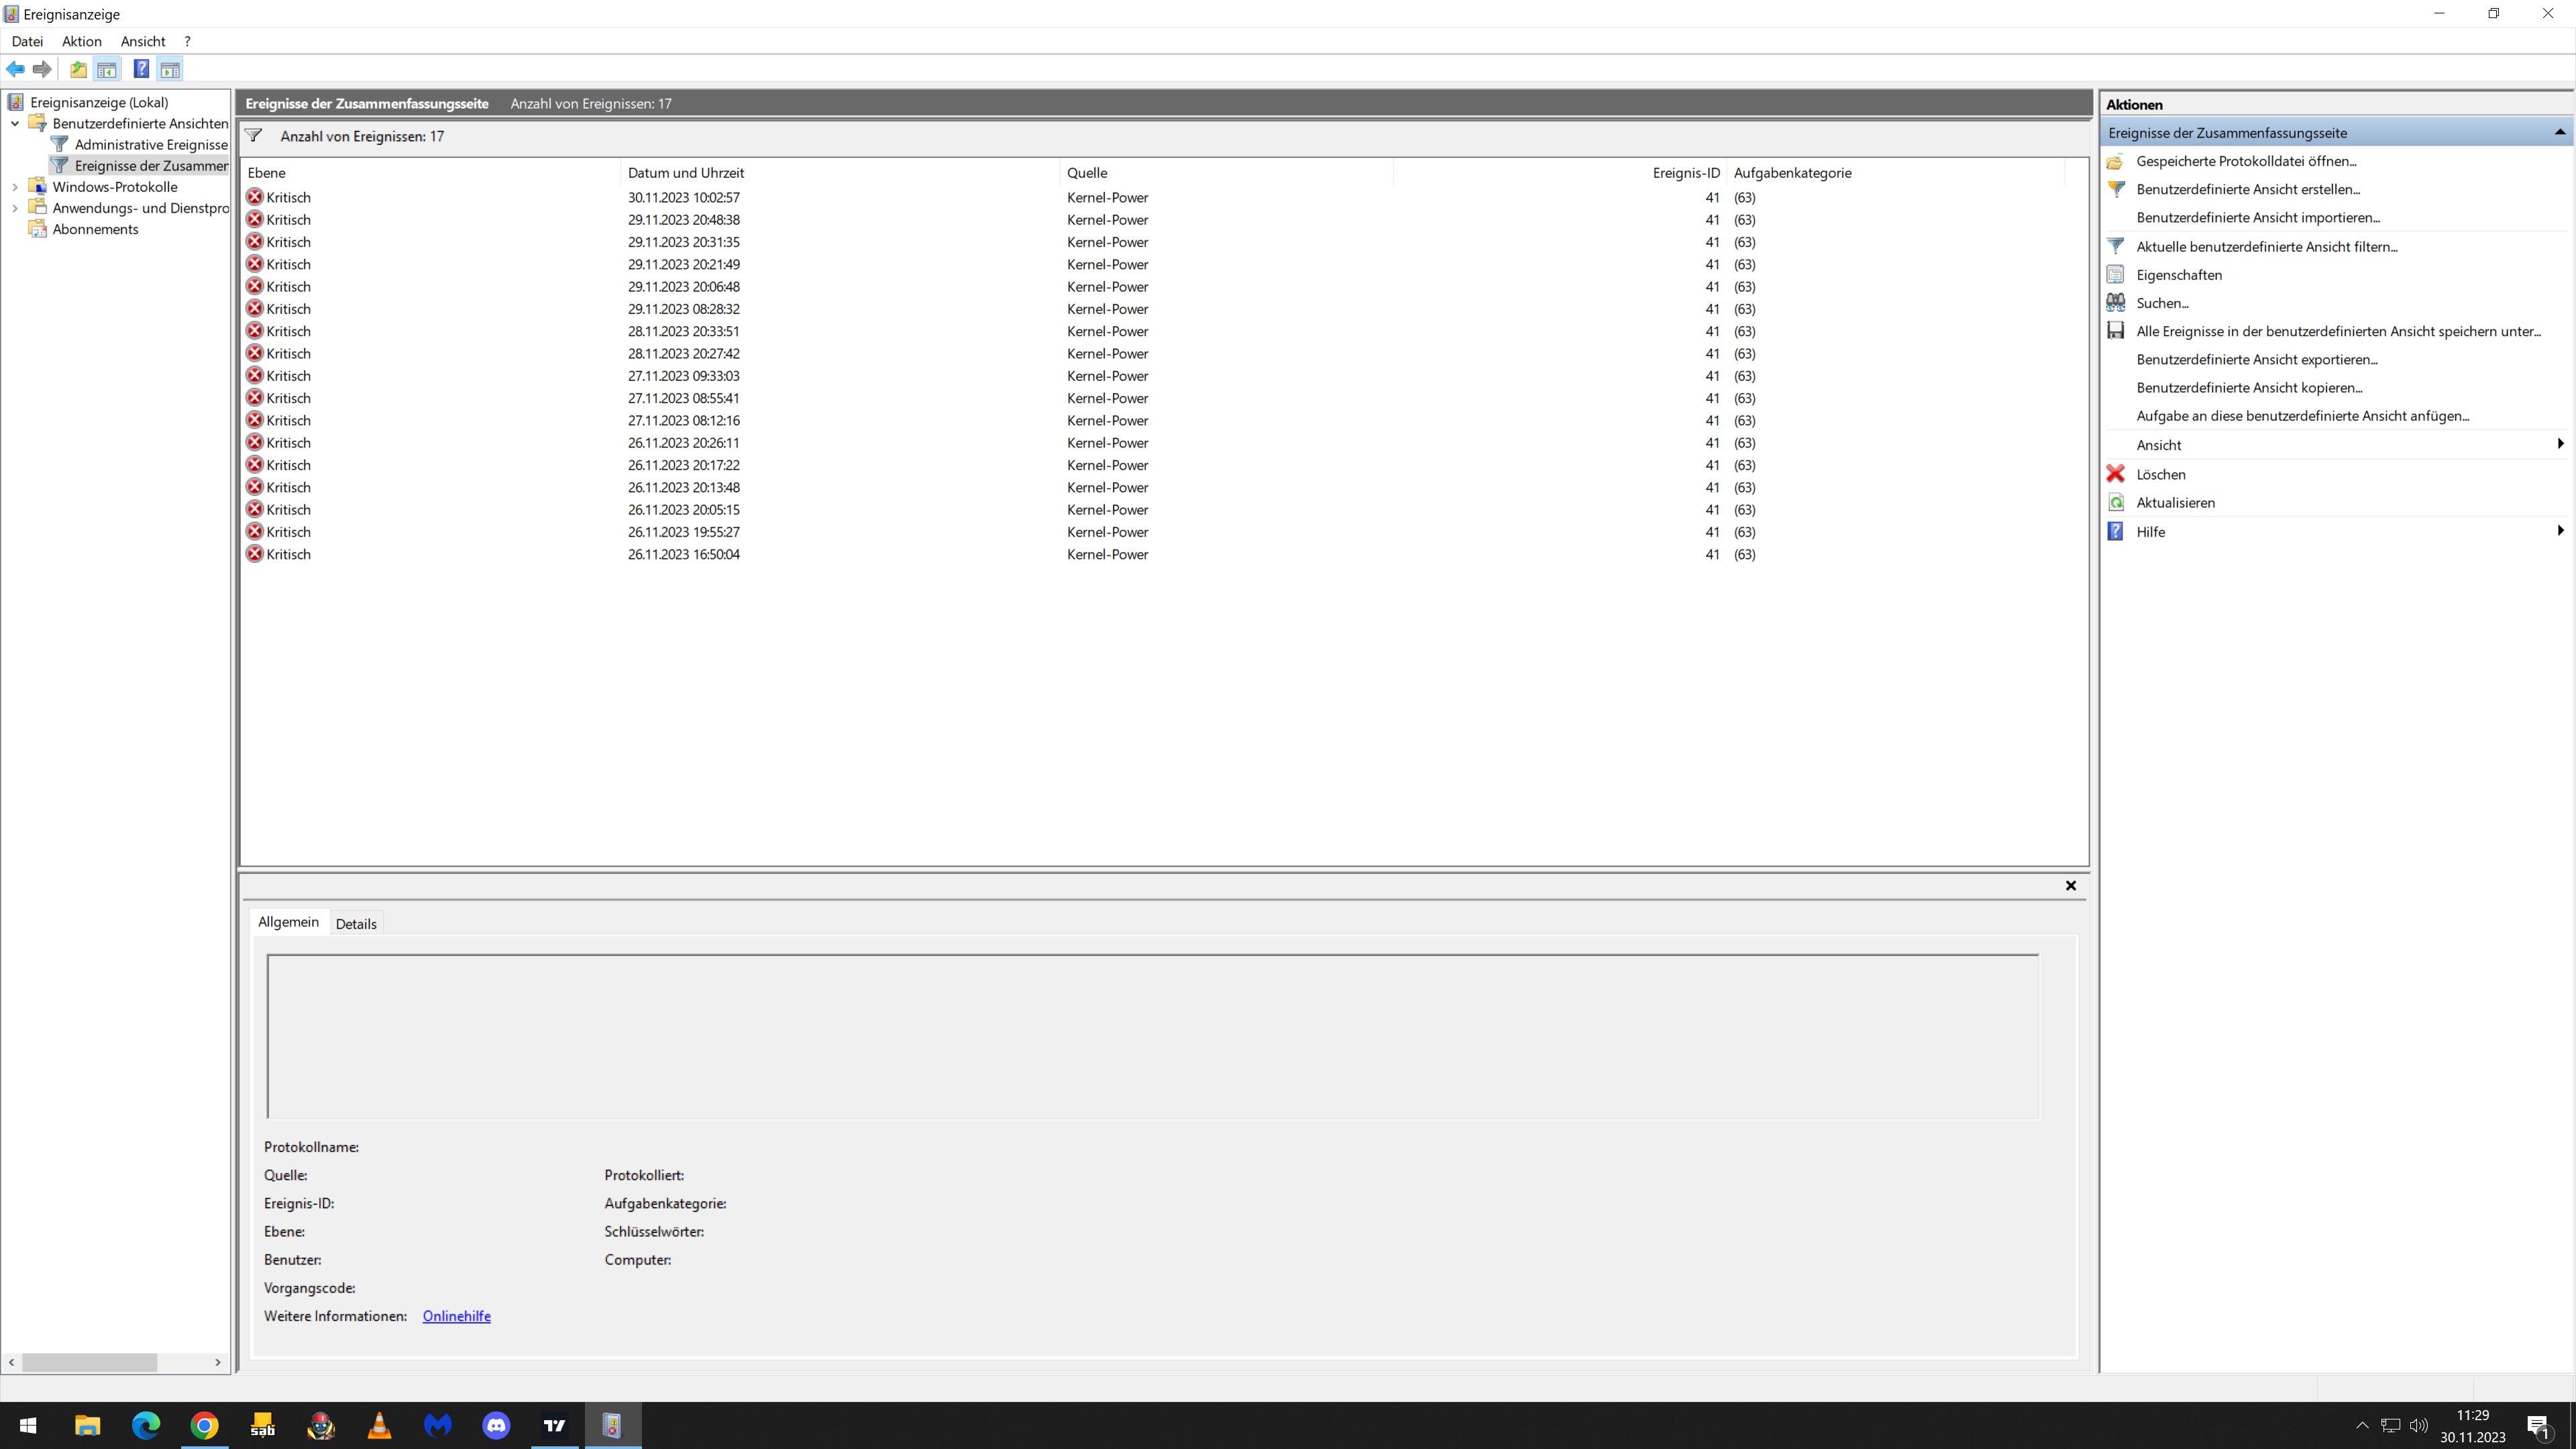The width and height of the screenshot is (2576, 1449).
Task: Expand the Windows-Protokolle tree node
Action: (15, 187)
